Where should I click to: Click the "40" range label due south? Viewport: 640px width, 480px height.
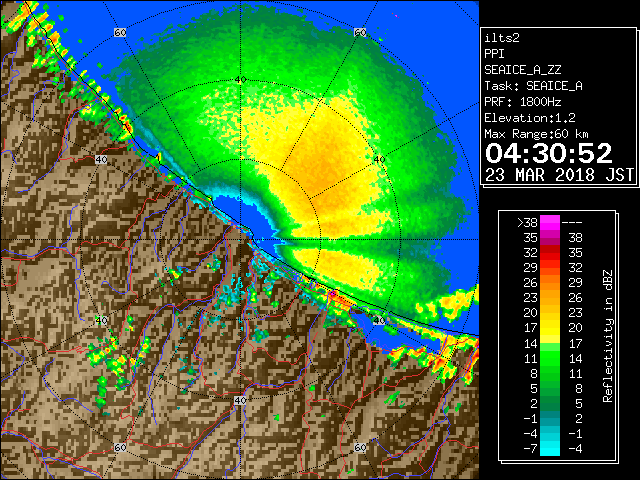(x=240, y=400)
